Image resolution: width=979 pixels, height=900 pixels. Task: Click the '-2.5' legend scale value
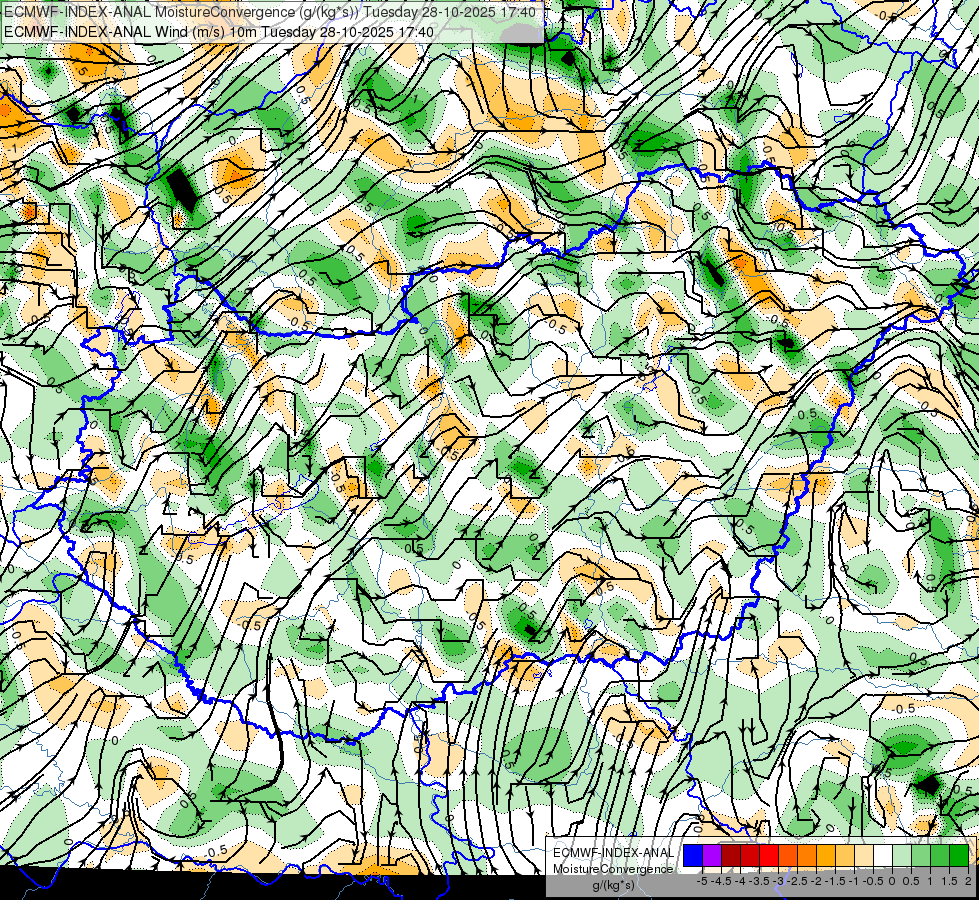tap(798, 881)
